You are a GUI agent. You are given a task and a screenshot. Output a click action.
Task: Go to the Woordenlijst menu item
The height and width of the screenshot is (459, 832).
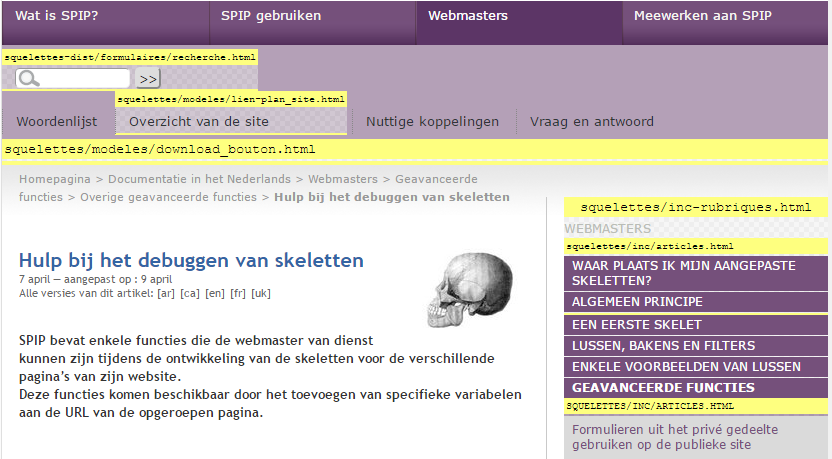coord(57,122)
